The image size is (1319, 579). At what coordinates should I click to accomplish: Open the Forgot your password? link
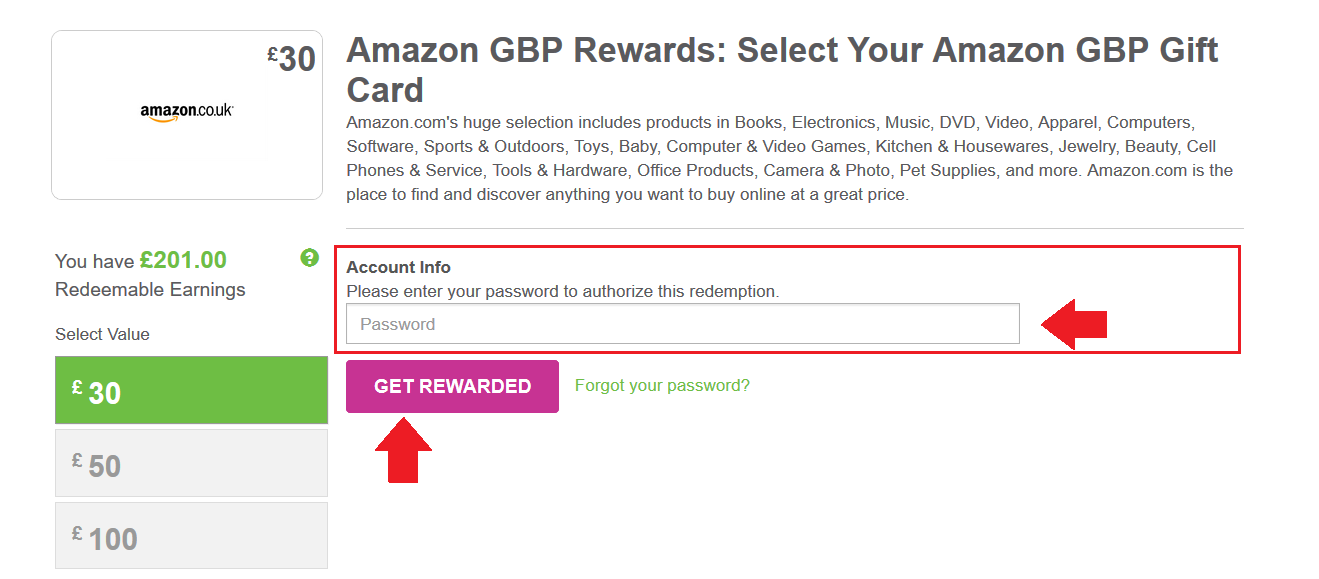(662, 385)
